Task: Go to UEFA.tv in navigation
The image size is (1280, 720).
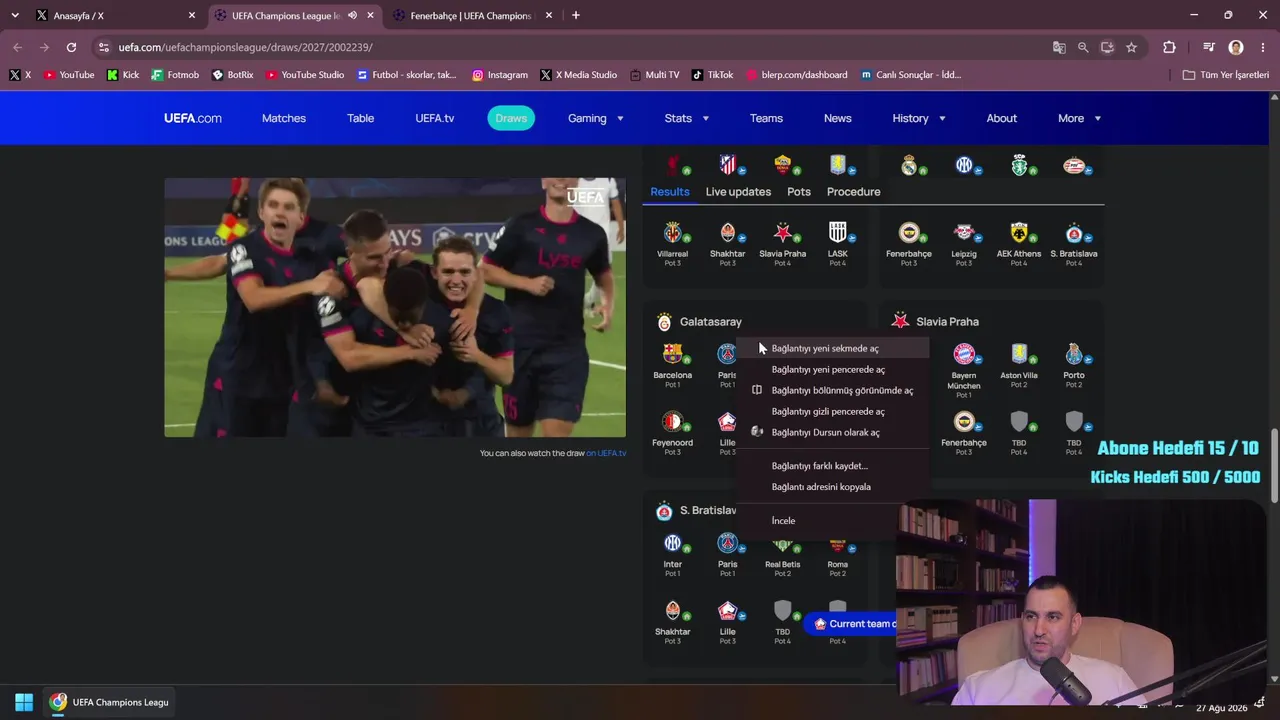Action: tap(435, 118)
